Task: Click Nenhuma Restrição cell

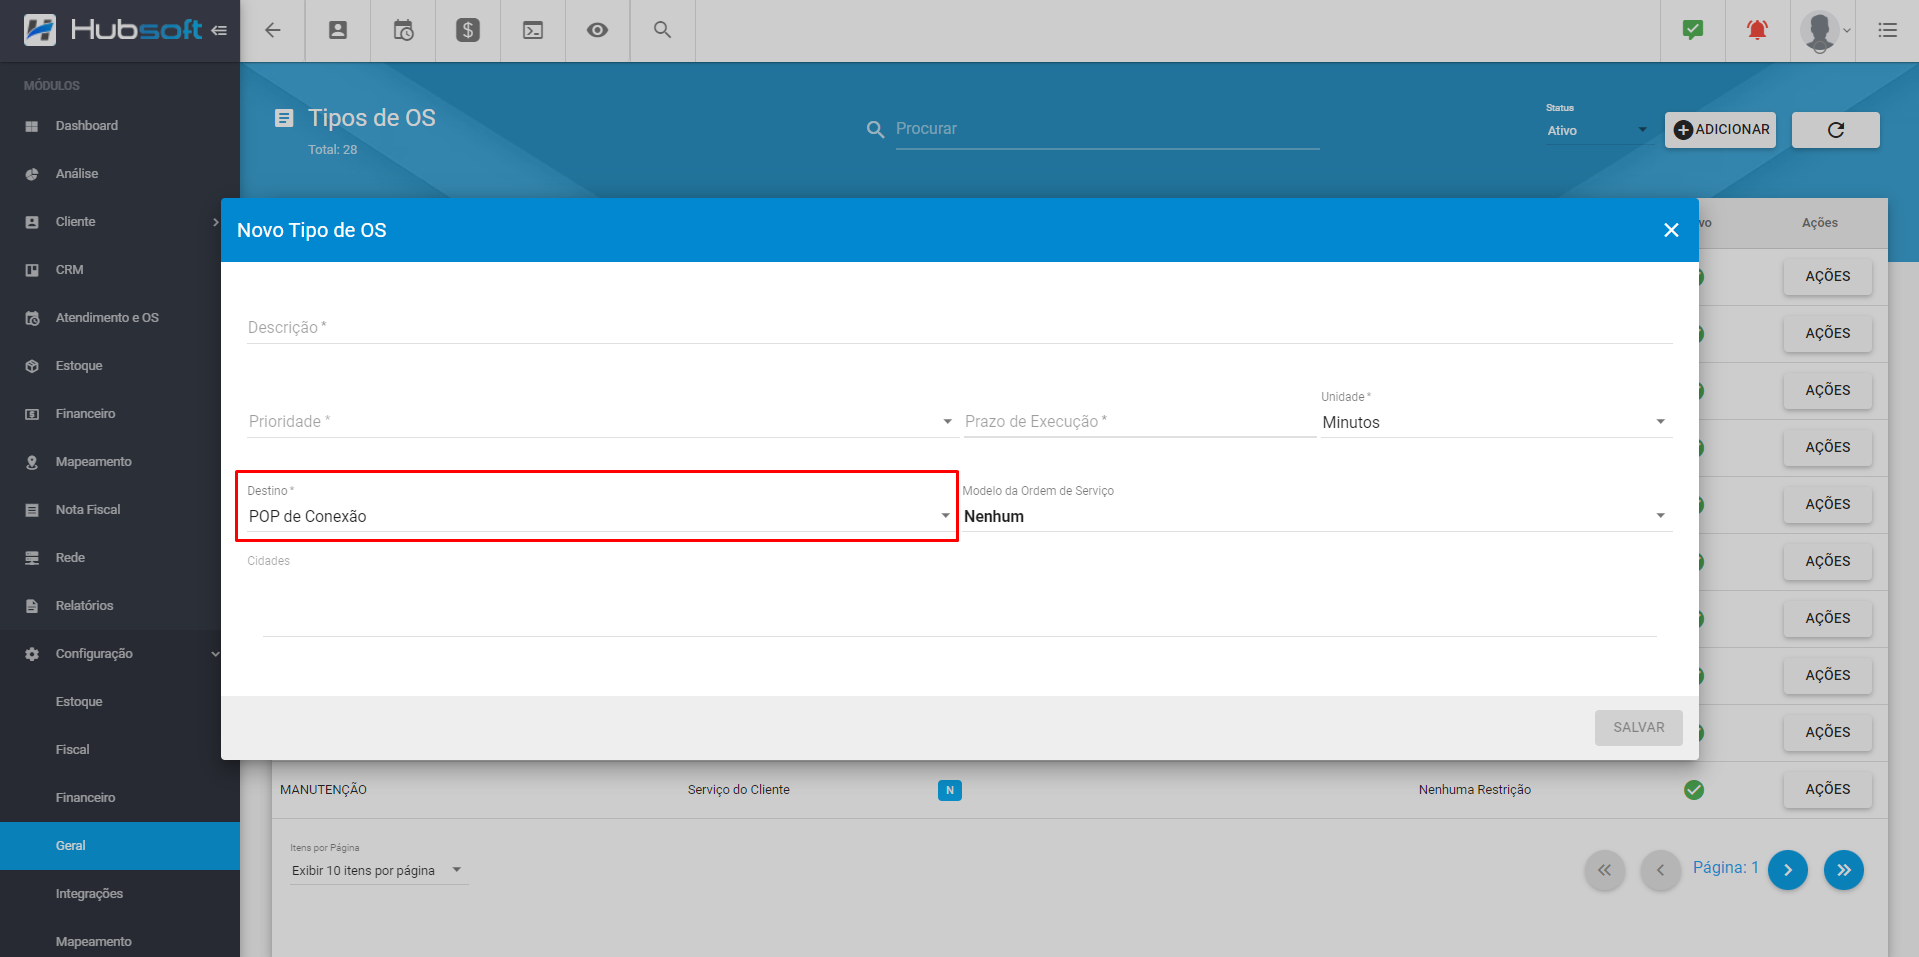Action: pyautogui.click(x=1475, y=790)
